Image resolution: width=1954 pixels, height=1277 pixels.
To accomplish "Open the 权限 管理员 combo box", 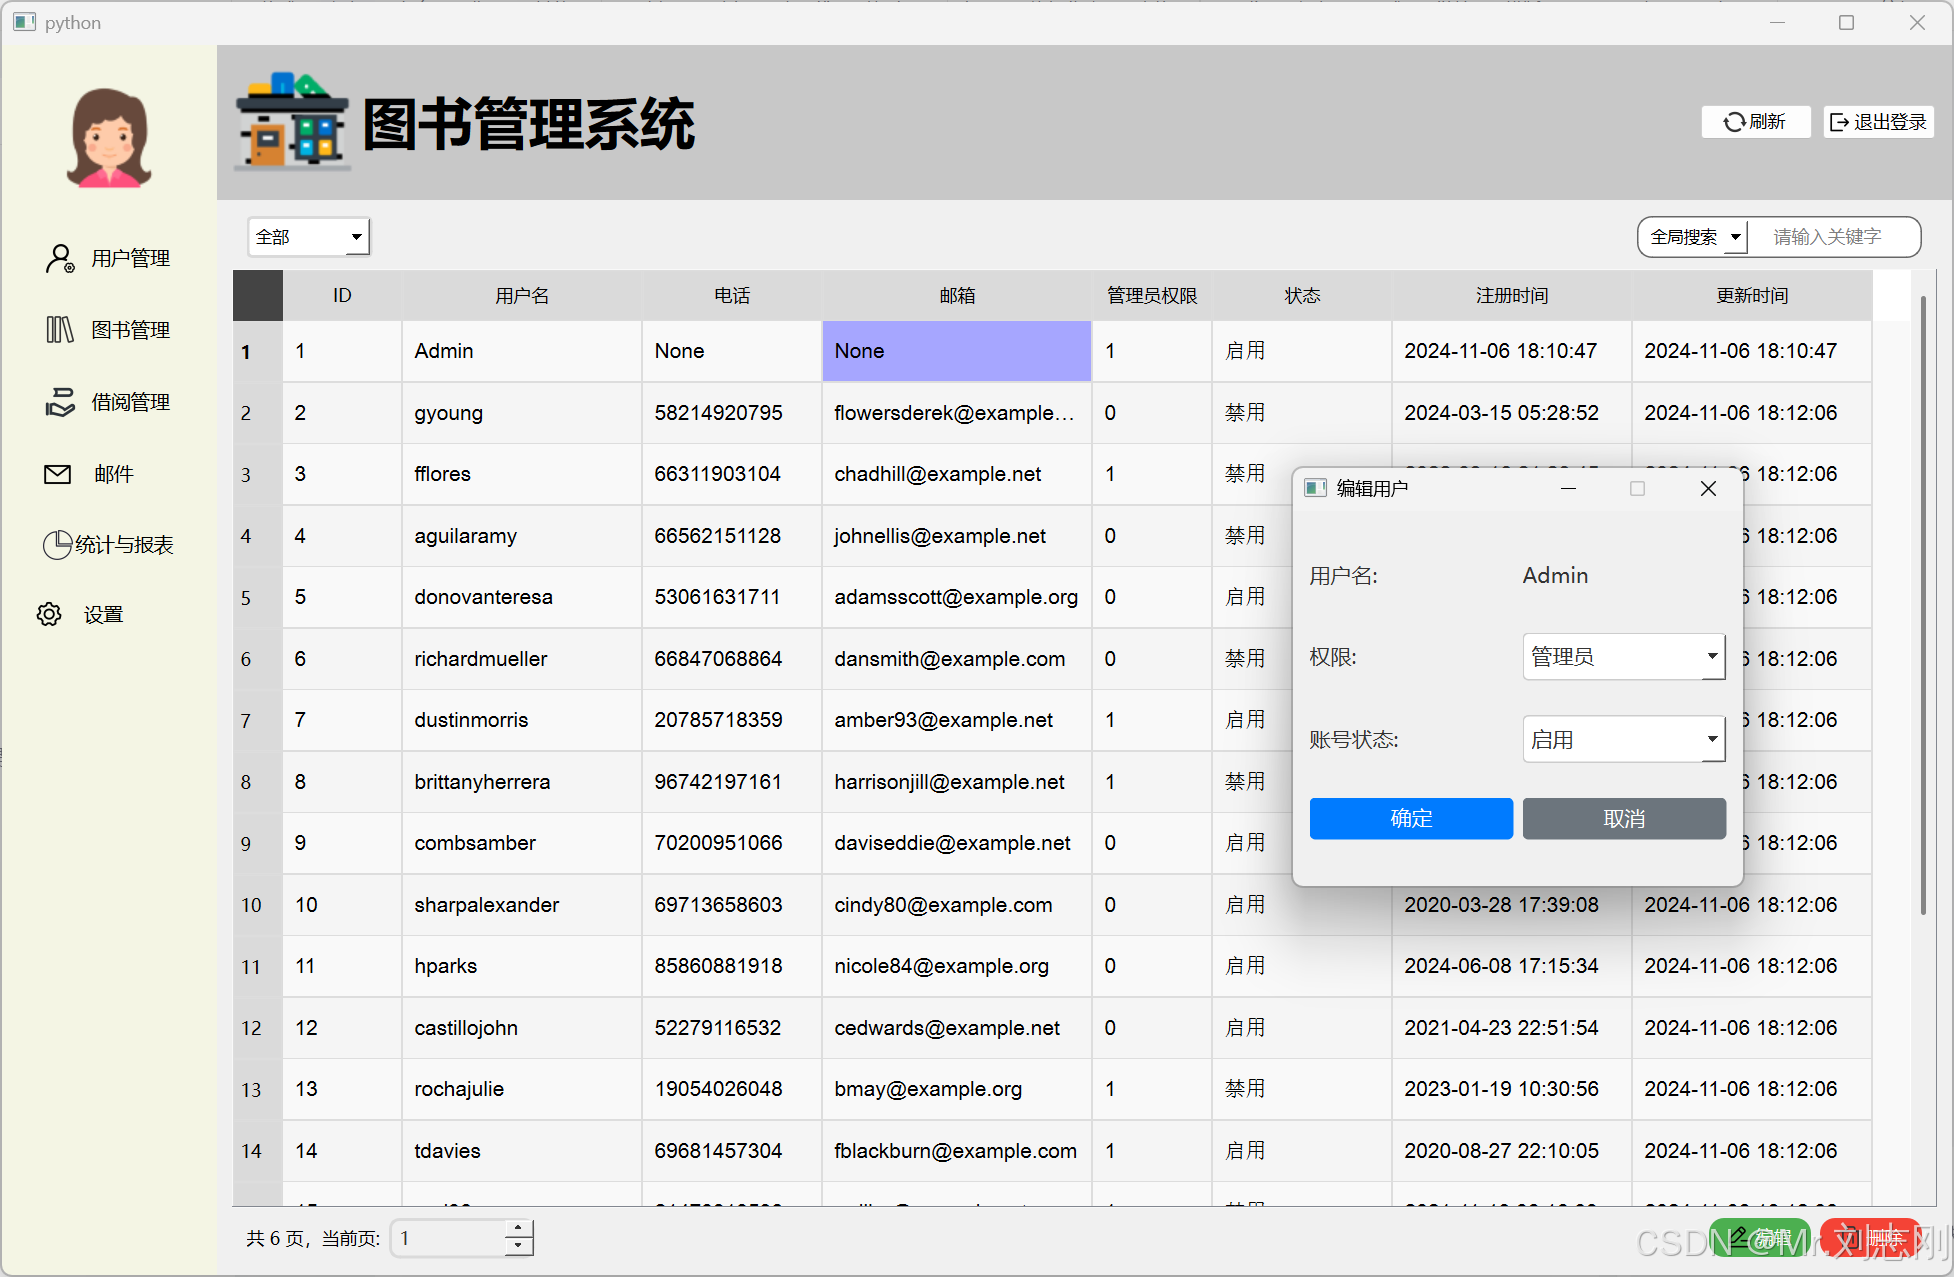I will pyautogui.click(x=1623, y=657).
